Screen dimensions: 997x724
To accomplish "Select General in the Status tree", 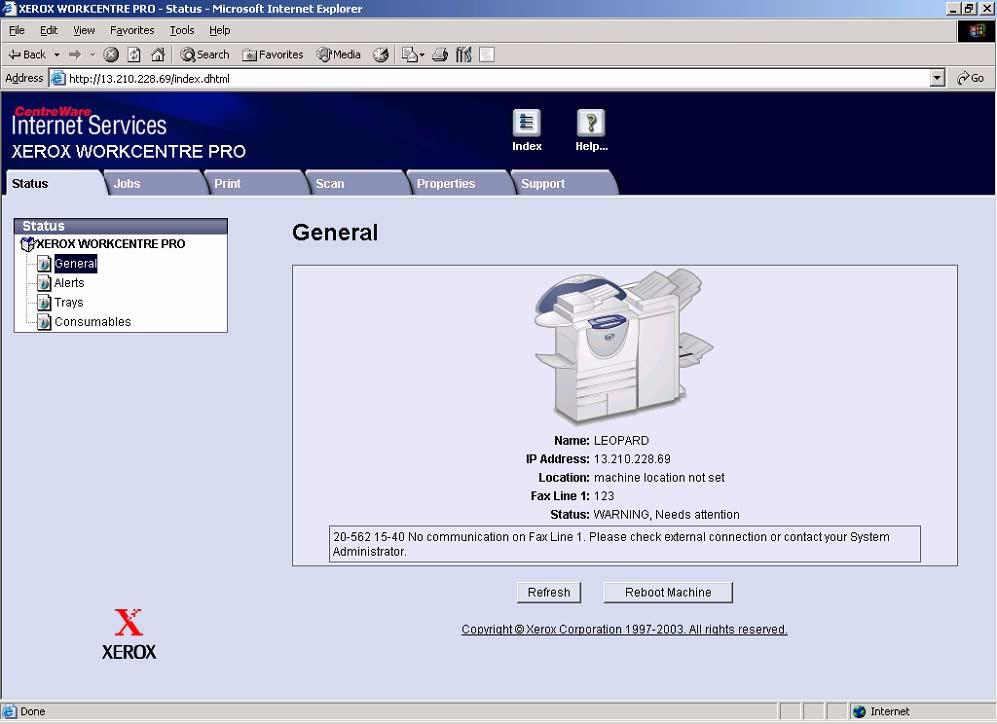I will tap(76, 263).
